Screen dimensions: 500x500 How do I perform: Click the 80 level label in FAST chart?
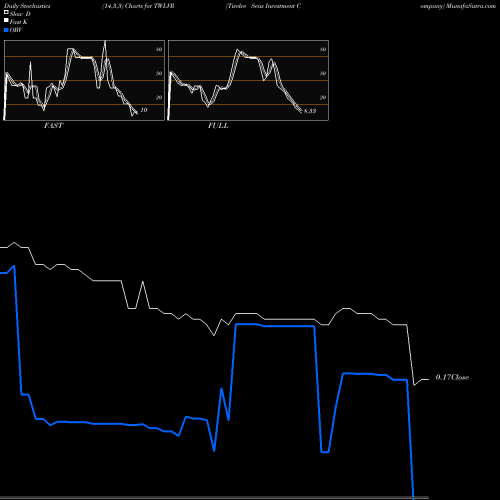click(159, 49)
